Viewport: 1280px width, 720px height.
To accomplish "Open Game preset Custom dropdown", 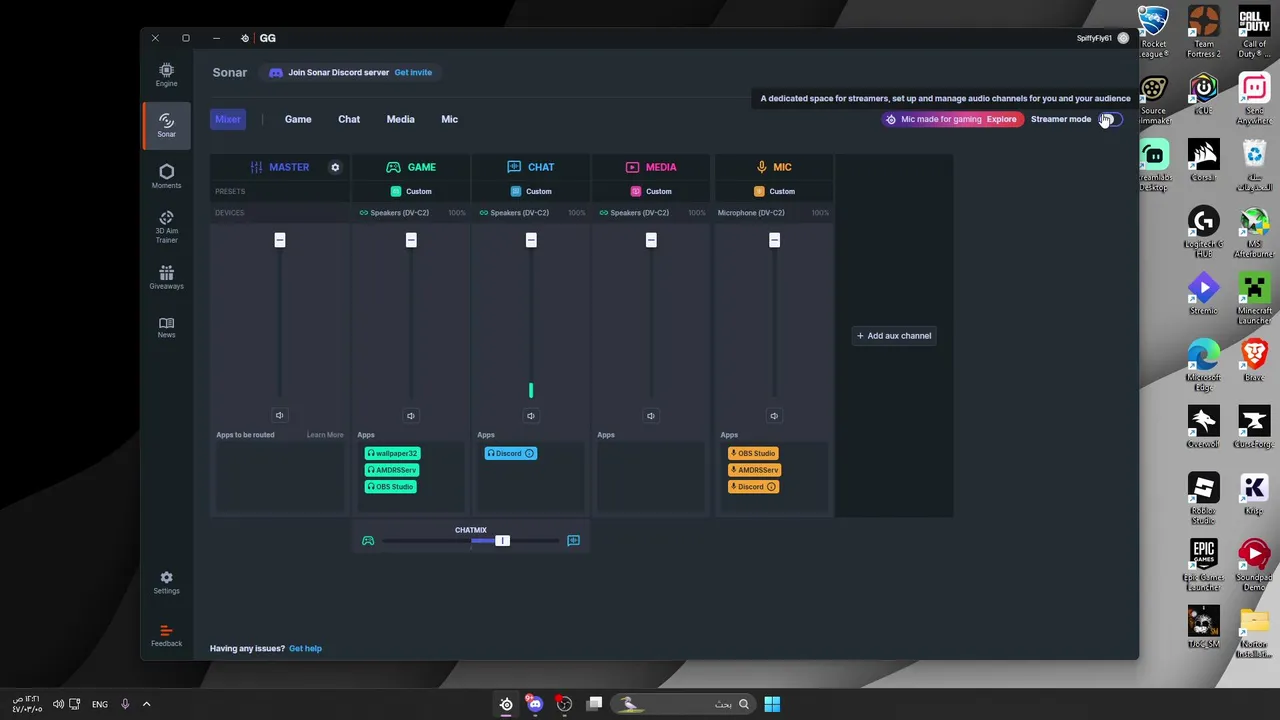I will coord(411,191).
